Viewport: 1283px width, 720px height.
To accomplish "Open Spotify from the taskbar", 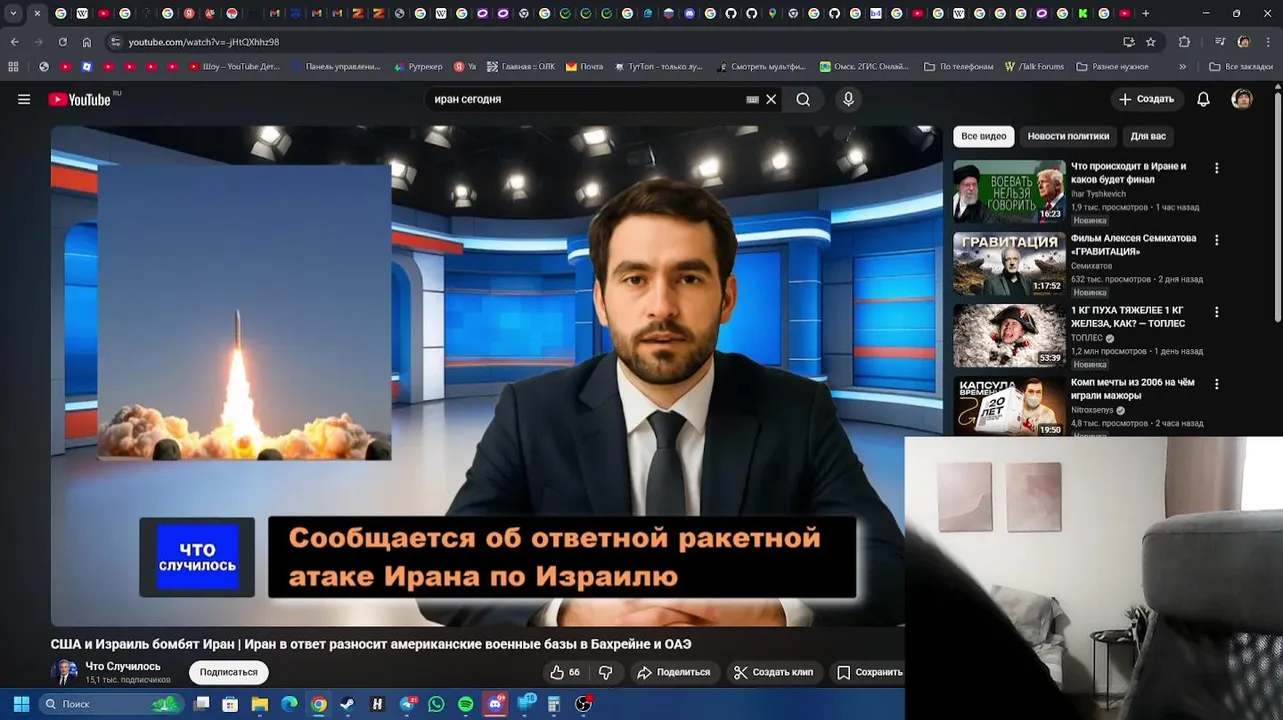I will (465, 704).
